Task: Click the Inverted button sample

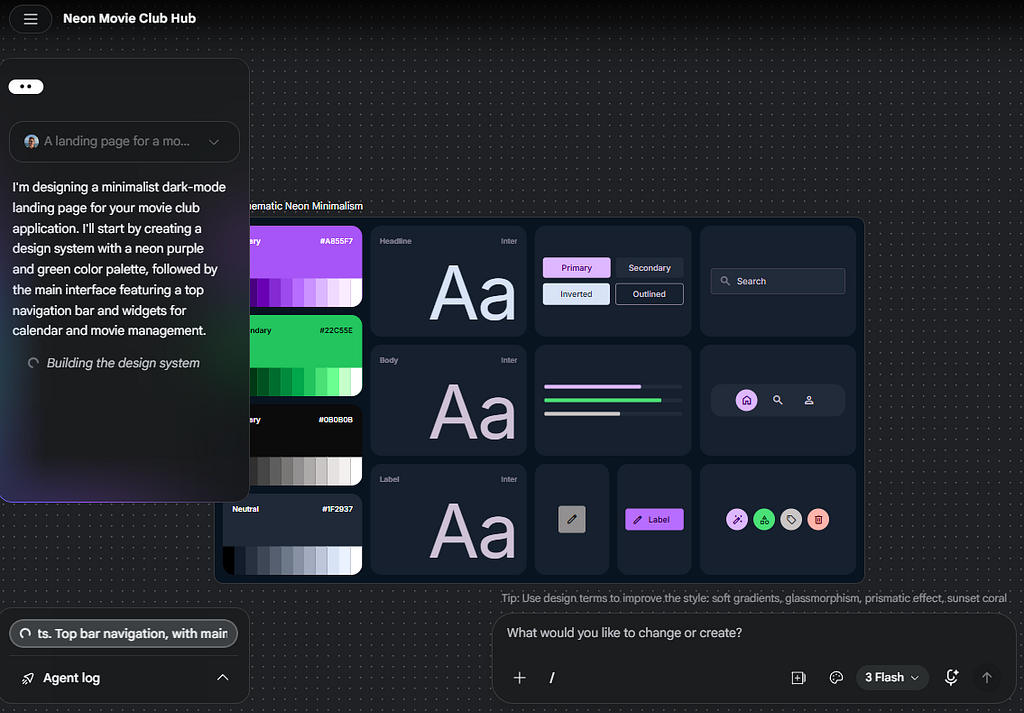Action: coord(577,294)
